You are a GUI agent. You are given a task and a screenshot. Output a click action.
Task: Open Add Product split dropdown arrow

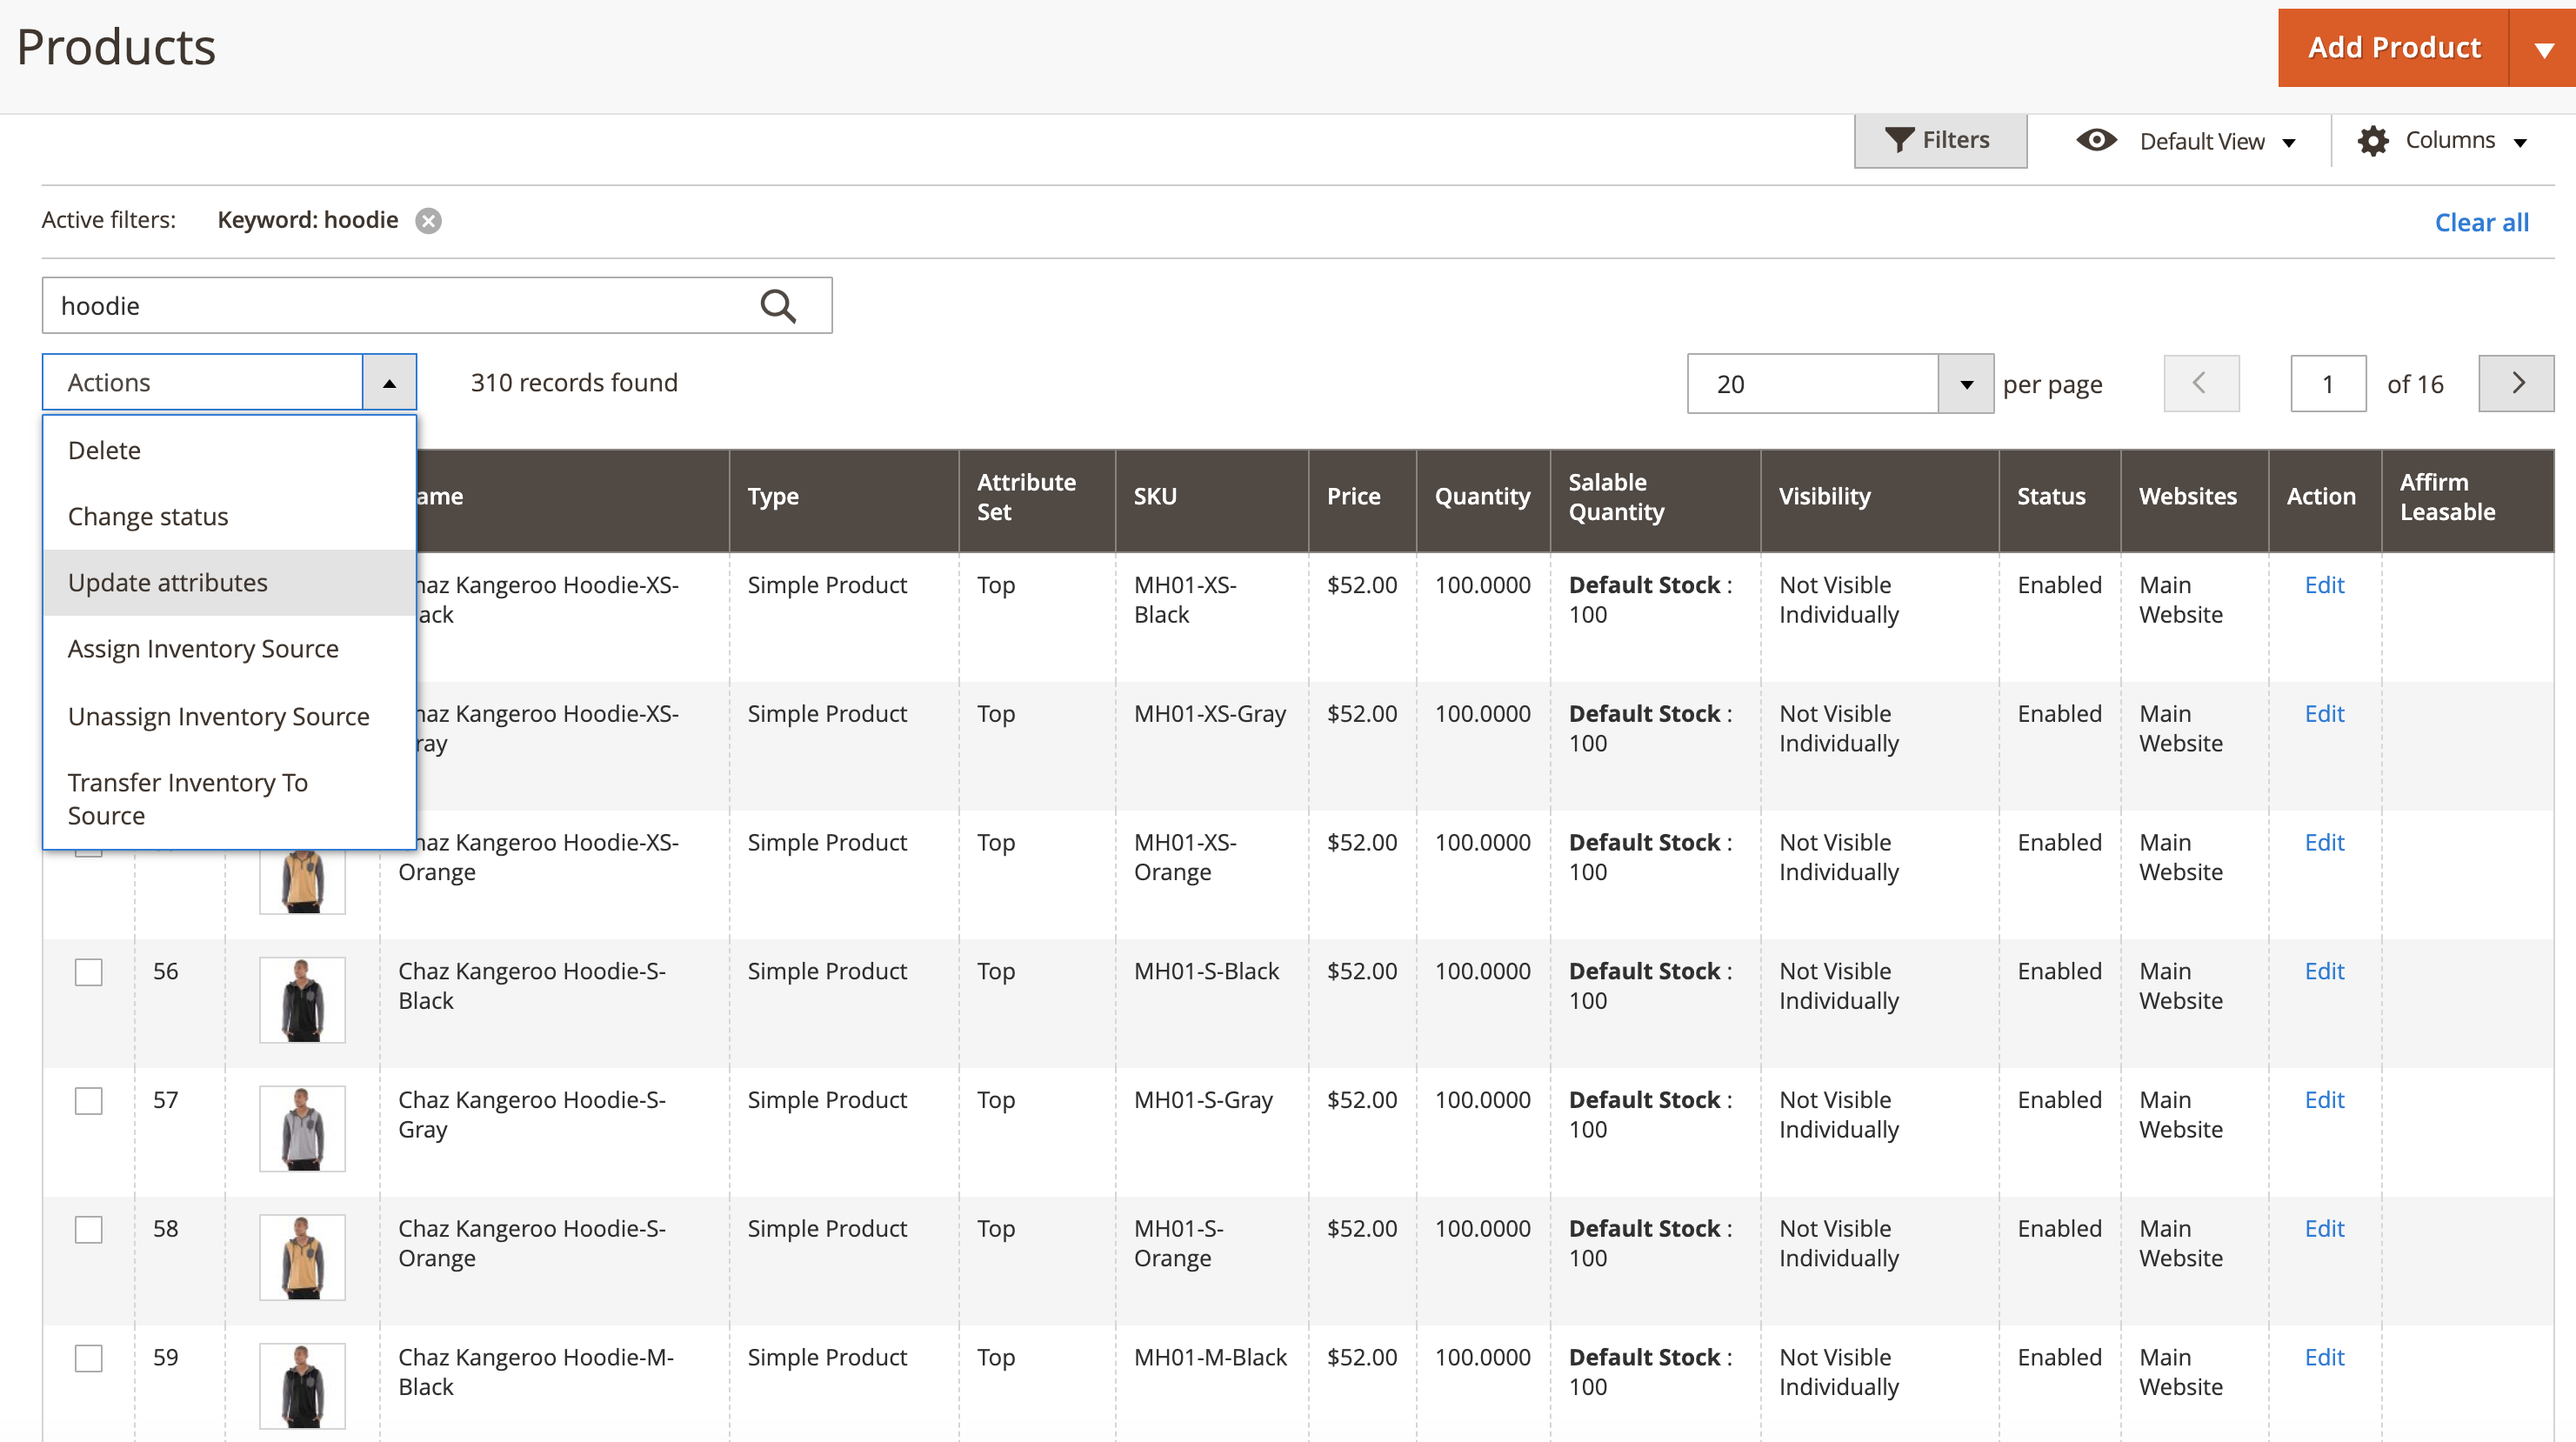point(2544,48)
